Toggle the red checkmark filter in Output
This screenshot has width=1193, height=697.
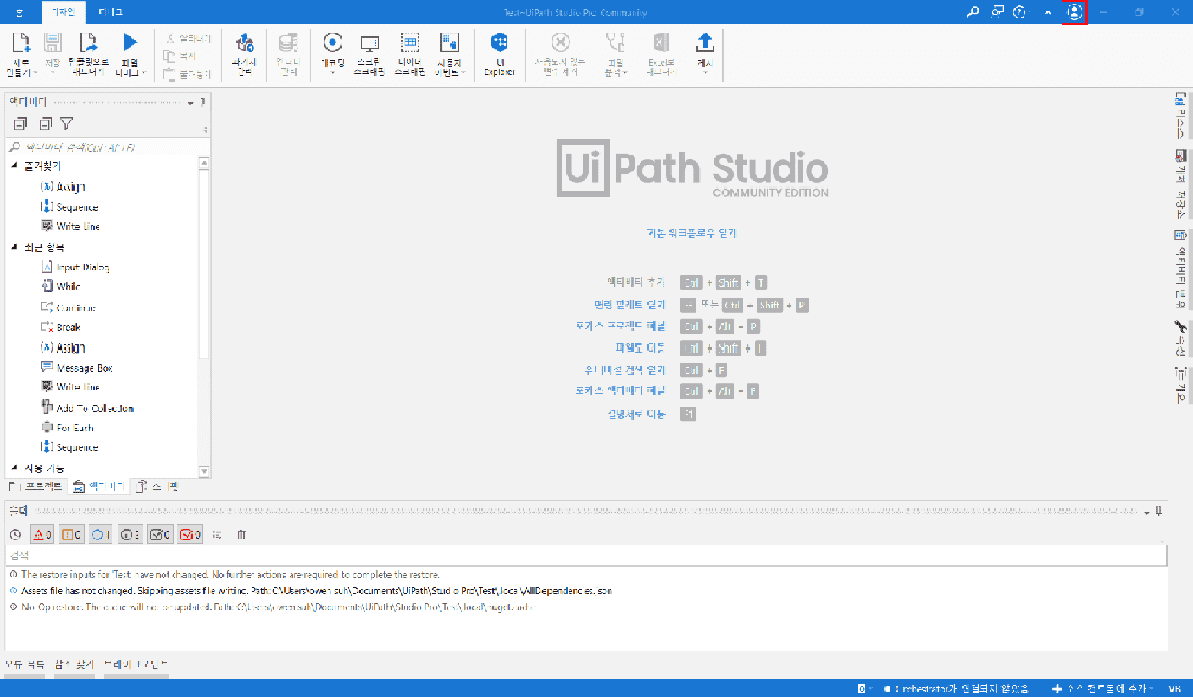click(x=189, y=535)
